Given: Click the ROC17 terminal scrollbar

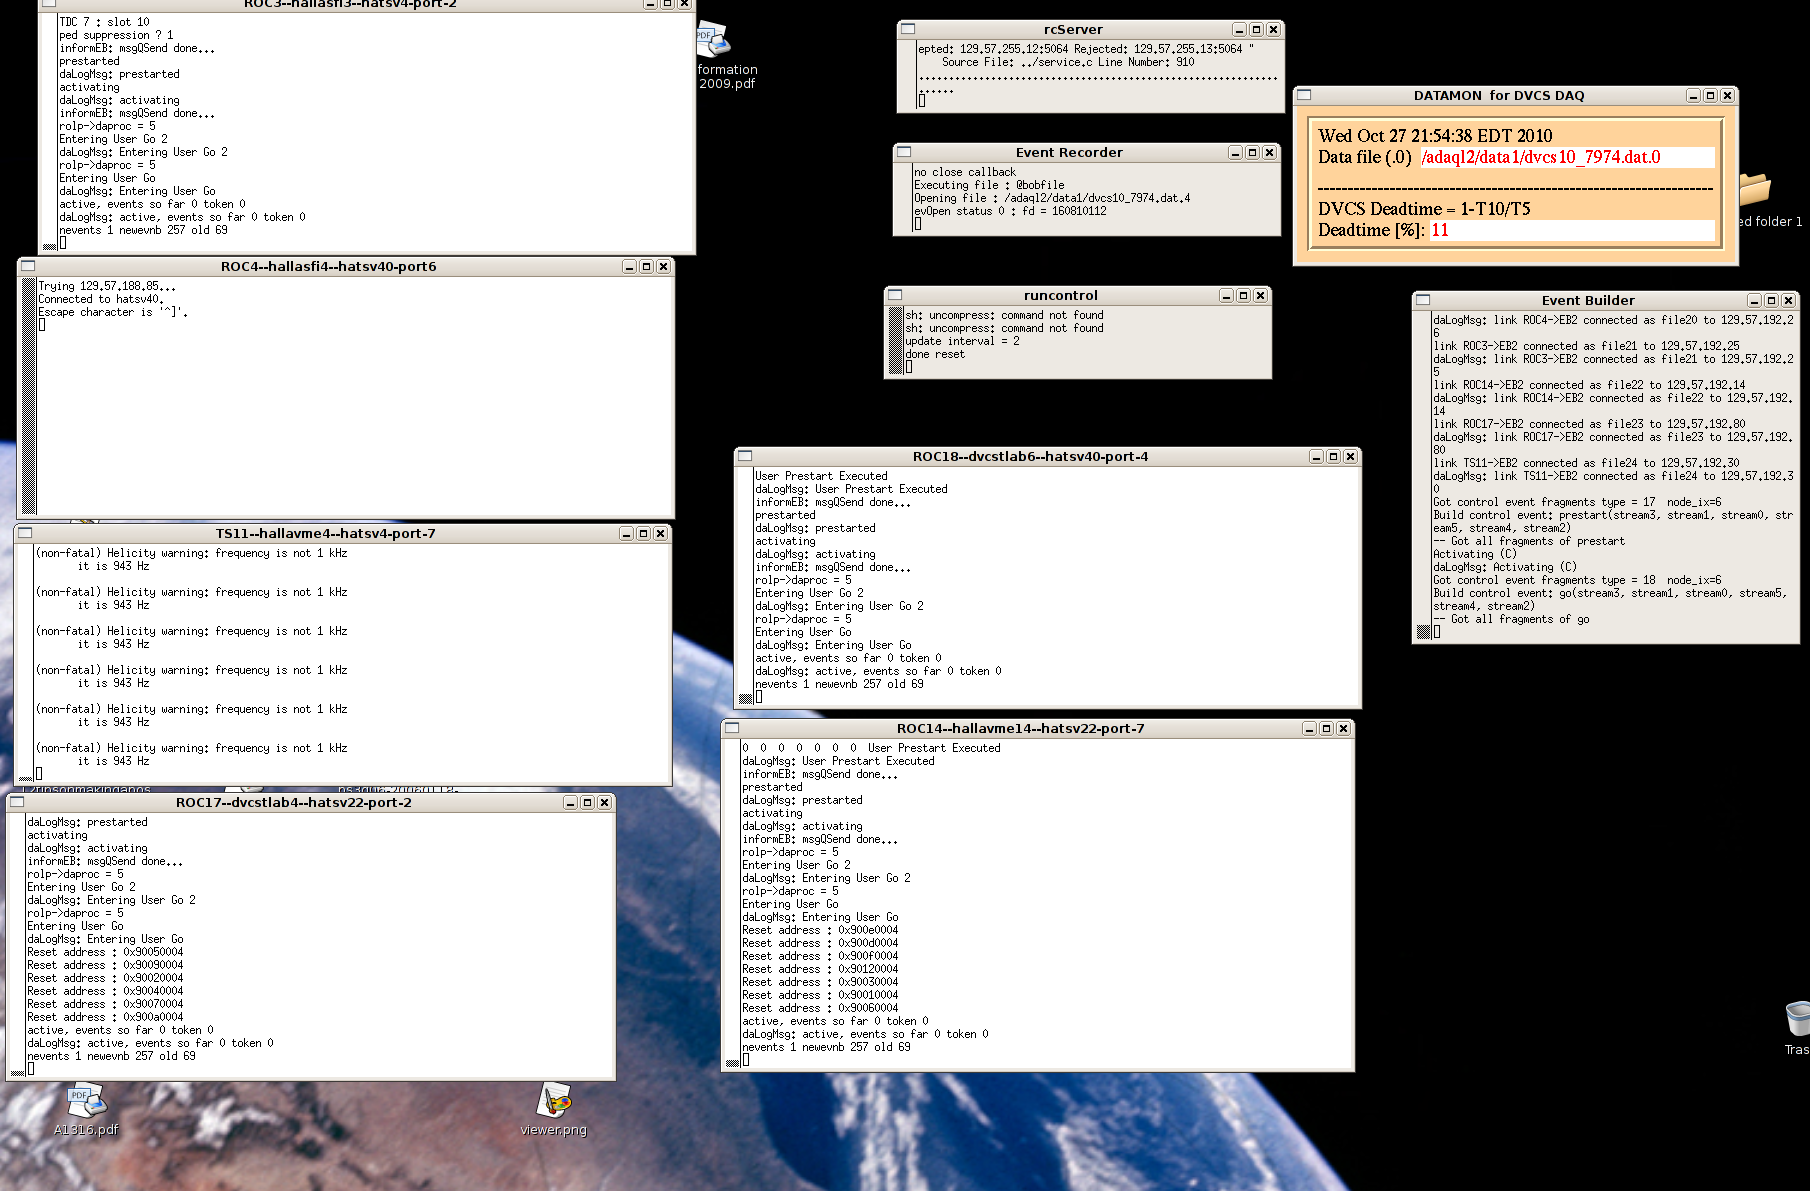Looking at the screenshot, I should tap(17, 945).
